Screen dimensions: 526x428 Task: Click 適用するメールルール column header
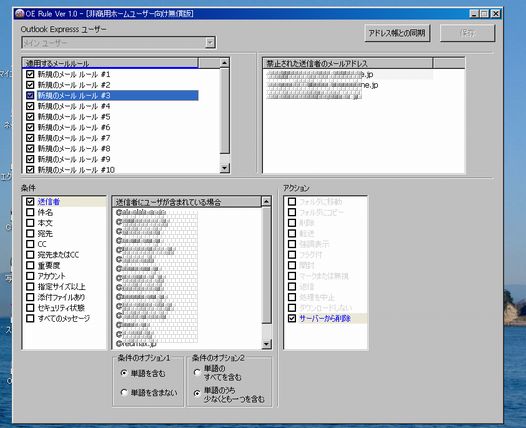tap(110, 63)
